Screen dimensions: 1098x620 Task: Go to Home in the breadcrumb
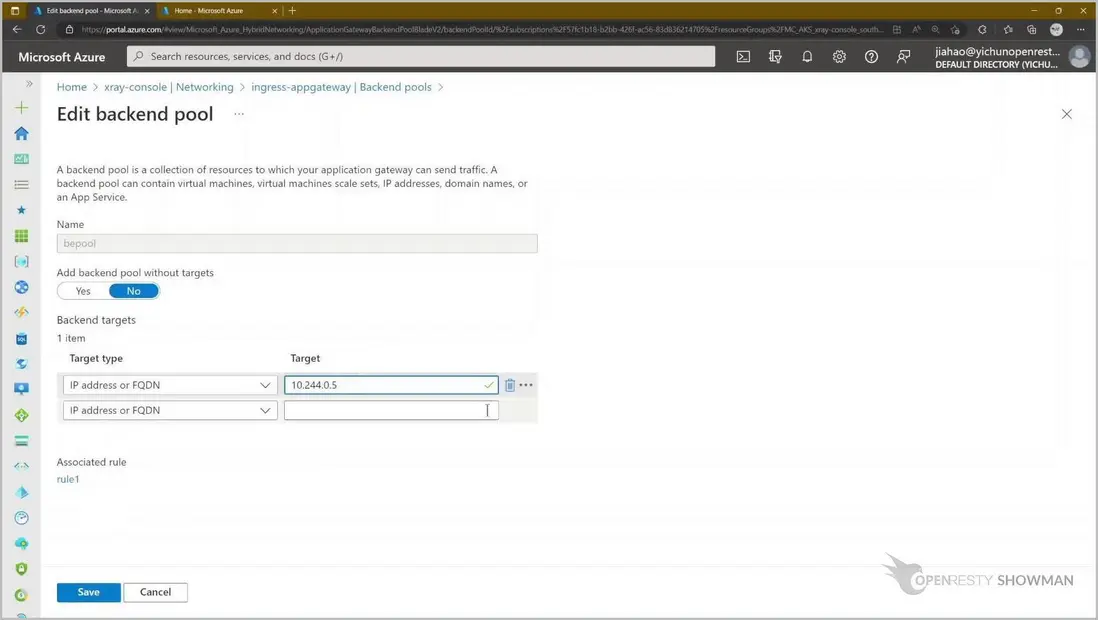coord(71,87)
